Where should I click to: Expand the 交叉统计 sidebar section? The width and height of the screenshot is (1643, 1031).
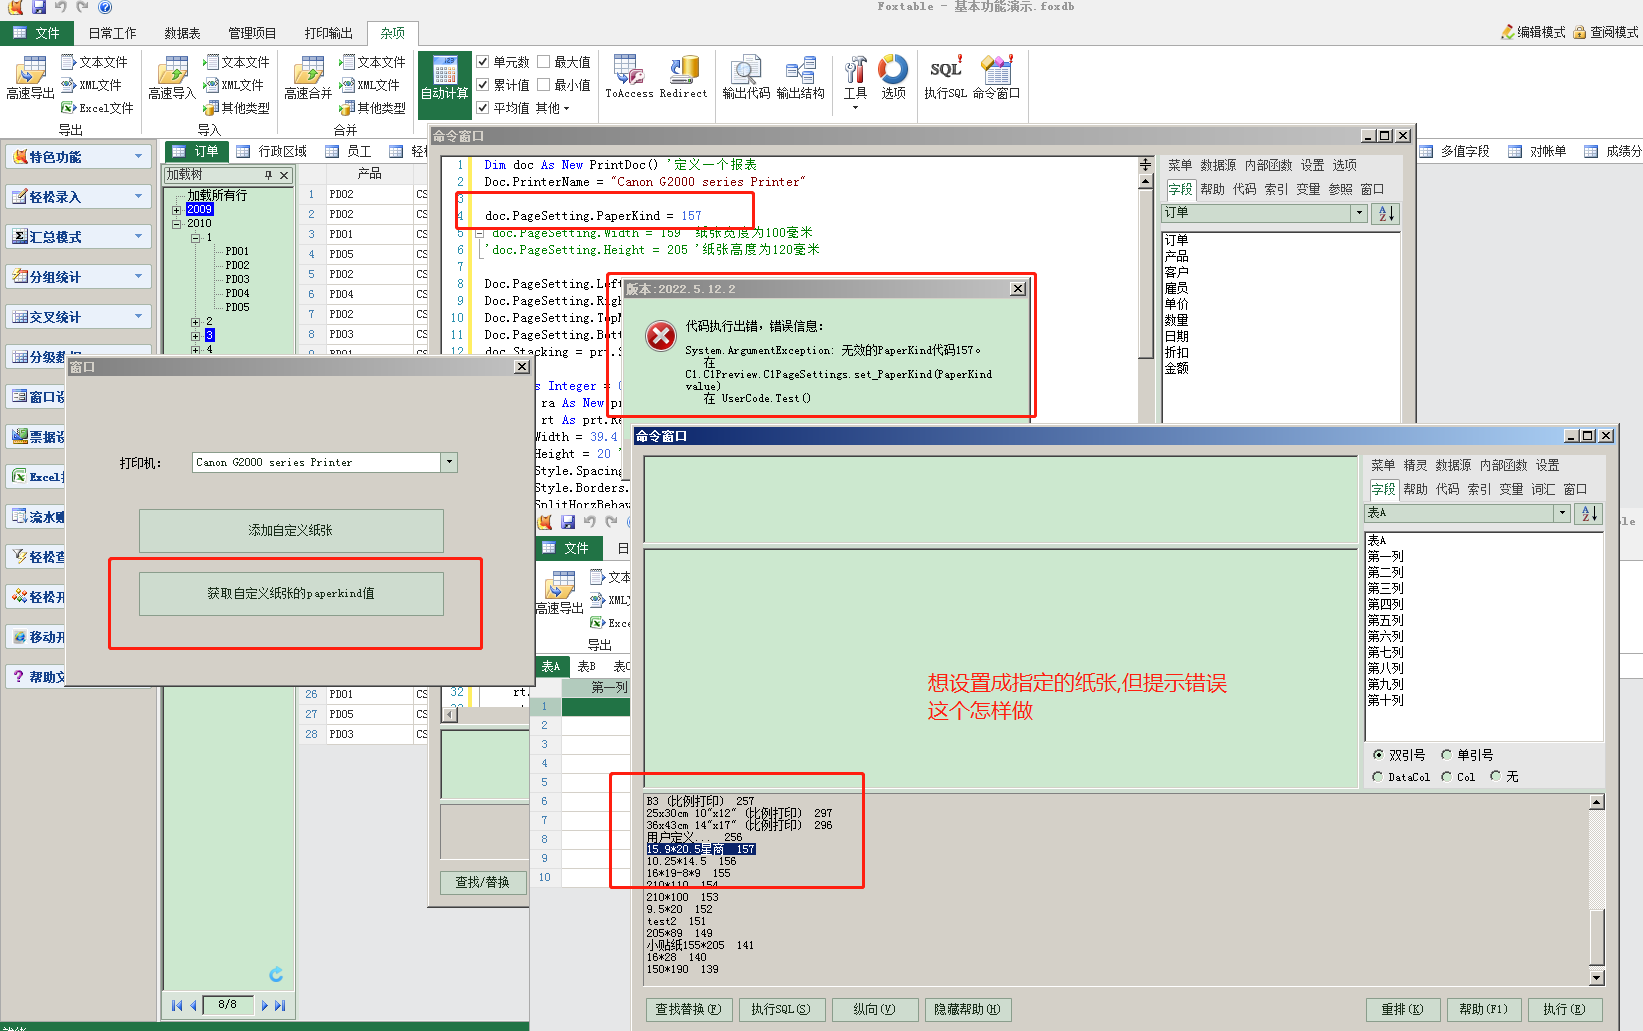(78, 317)
